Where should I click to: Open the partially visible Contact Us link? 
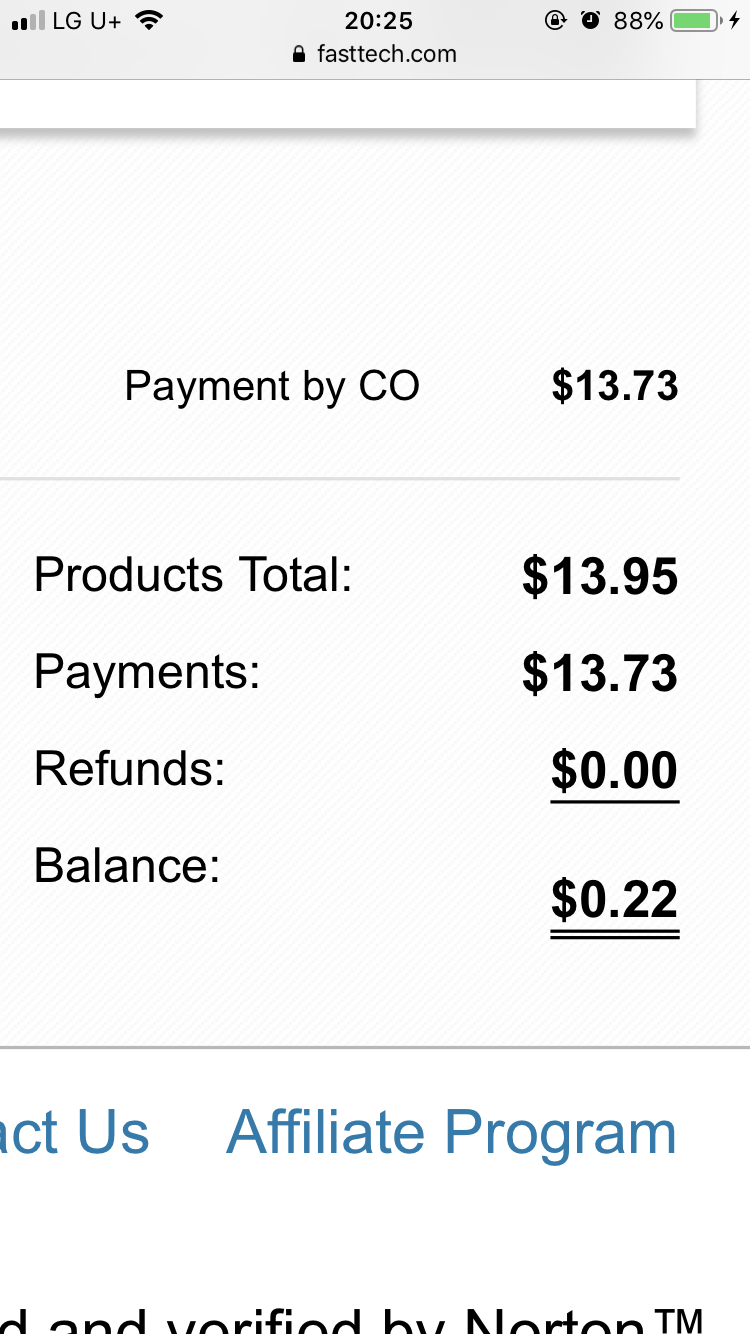(x=75, y=1133)
